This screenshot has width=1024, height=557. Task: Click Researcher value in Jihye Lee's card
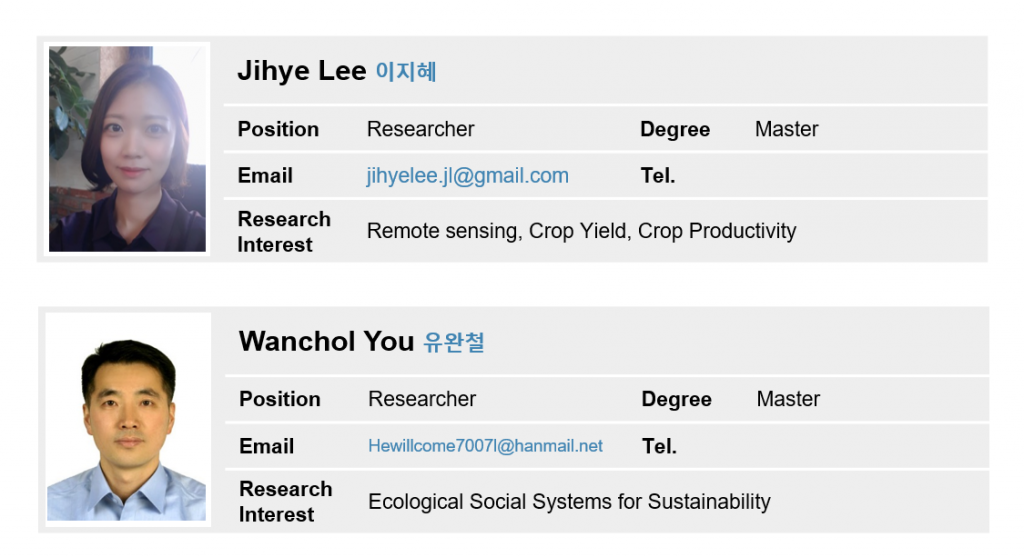click(420, 129)
